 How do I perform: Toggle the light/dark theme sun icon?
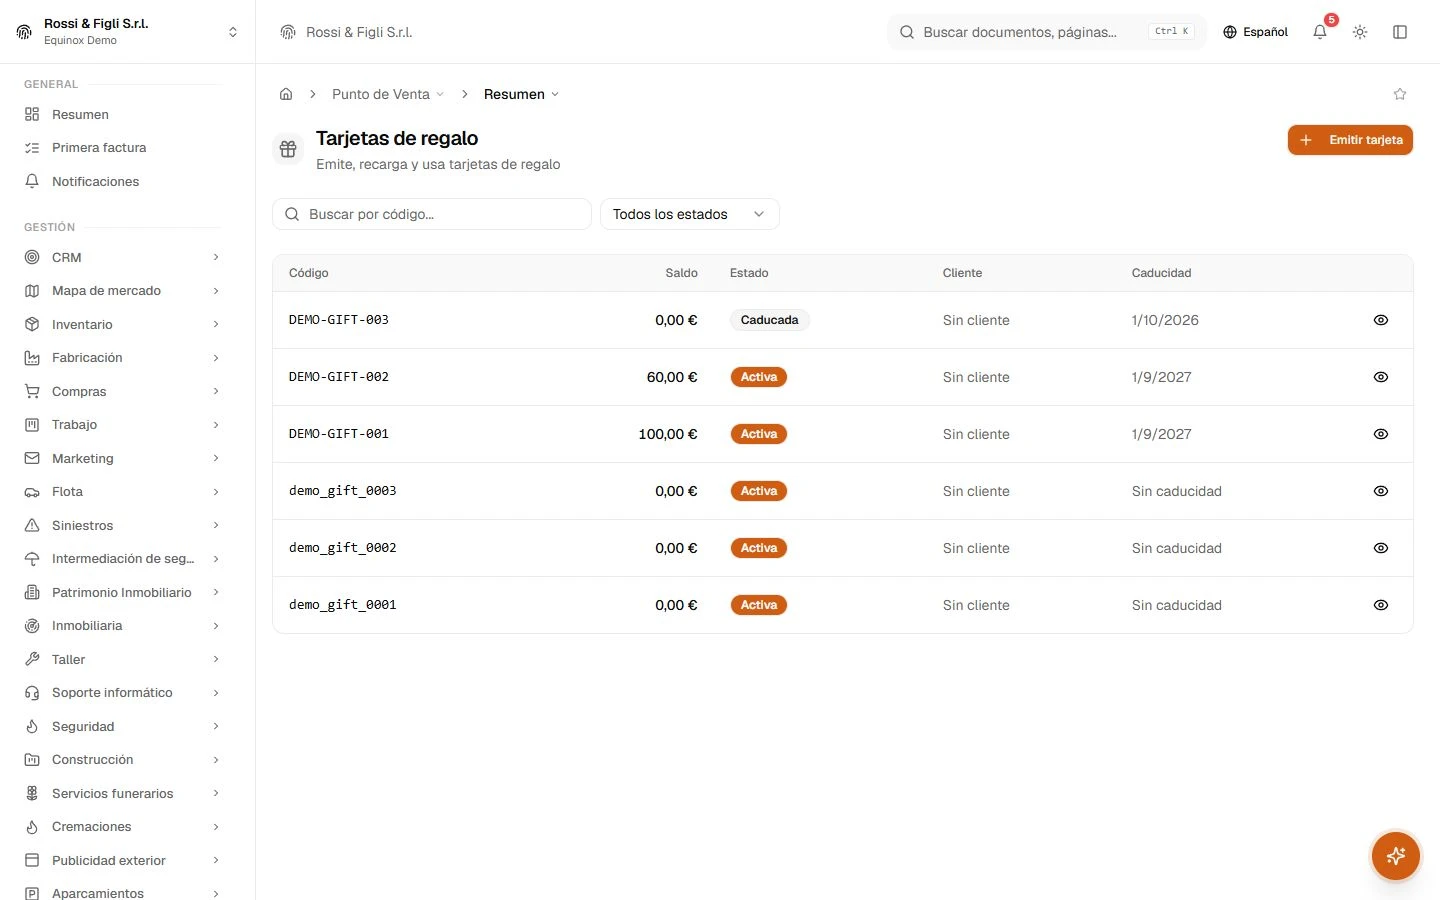point(1360,32)
